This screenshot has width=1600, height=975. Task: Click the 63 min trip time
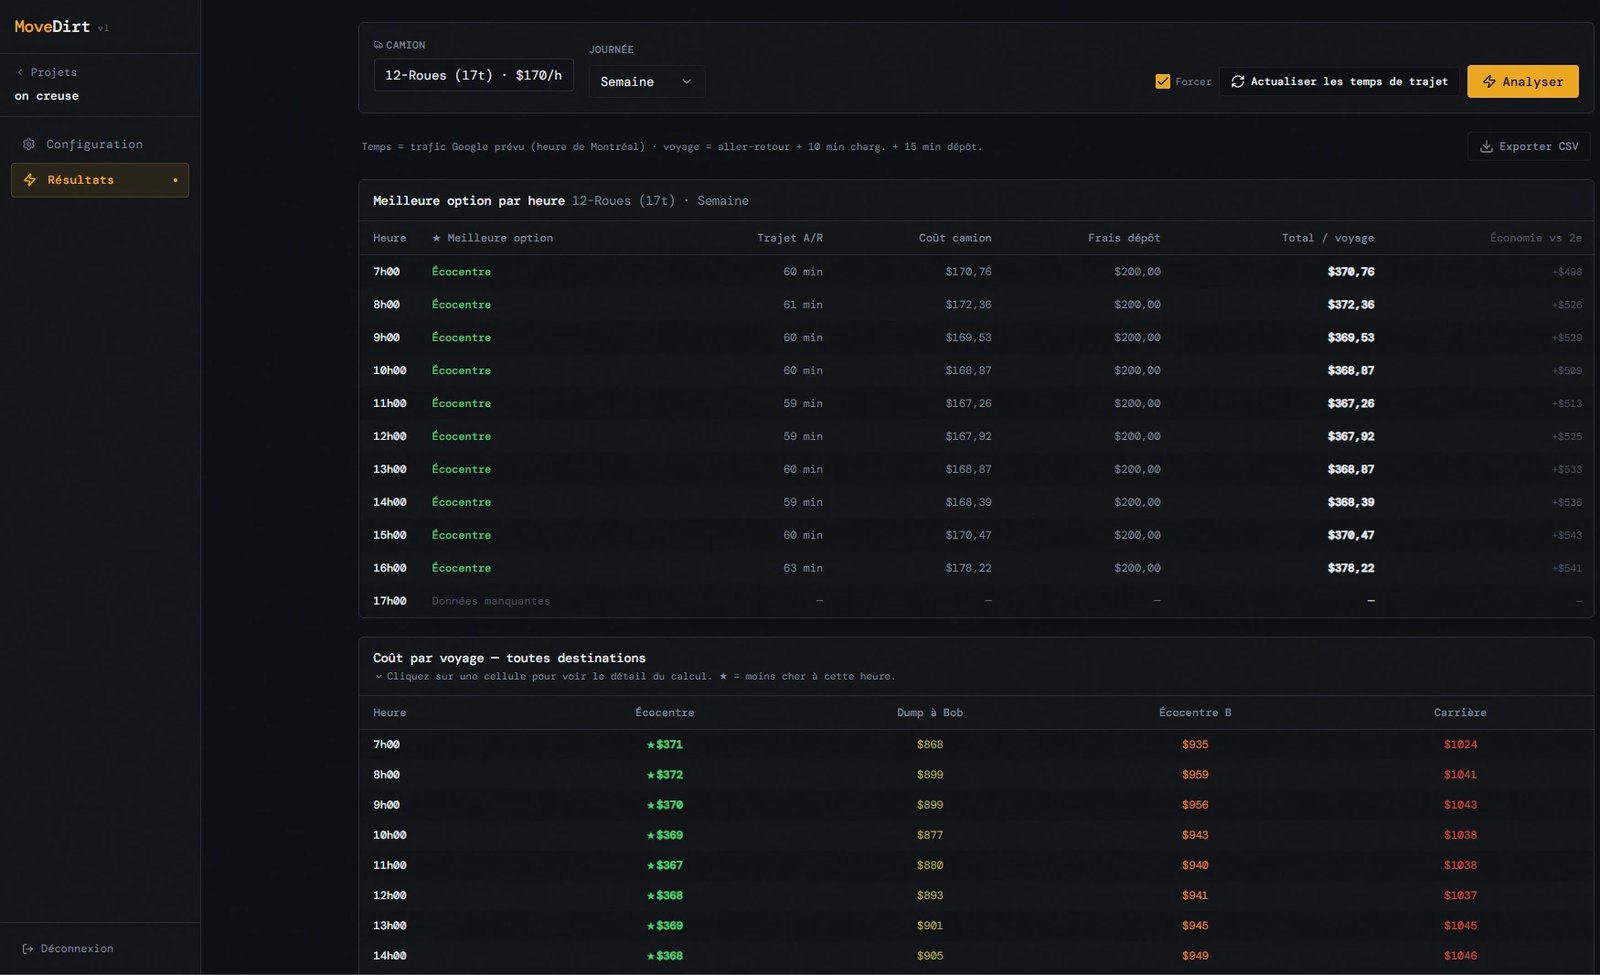tap(803, 568)
